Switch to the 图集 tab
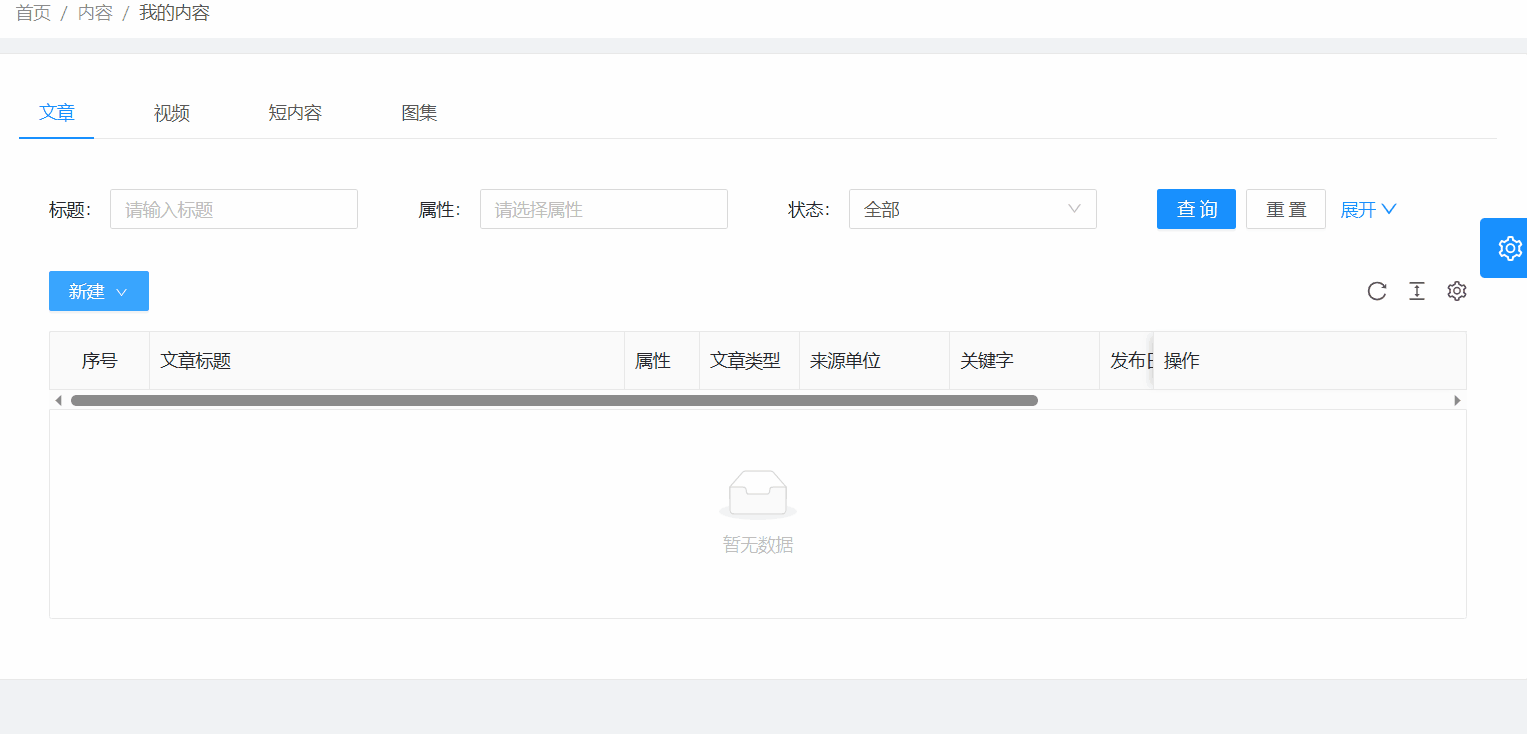The image size is (1527, 734). (419, 113)
